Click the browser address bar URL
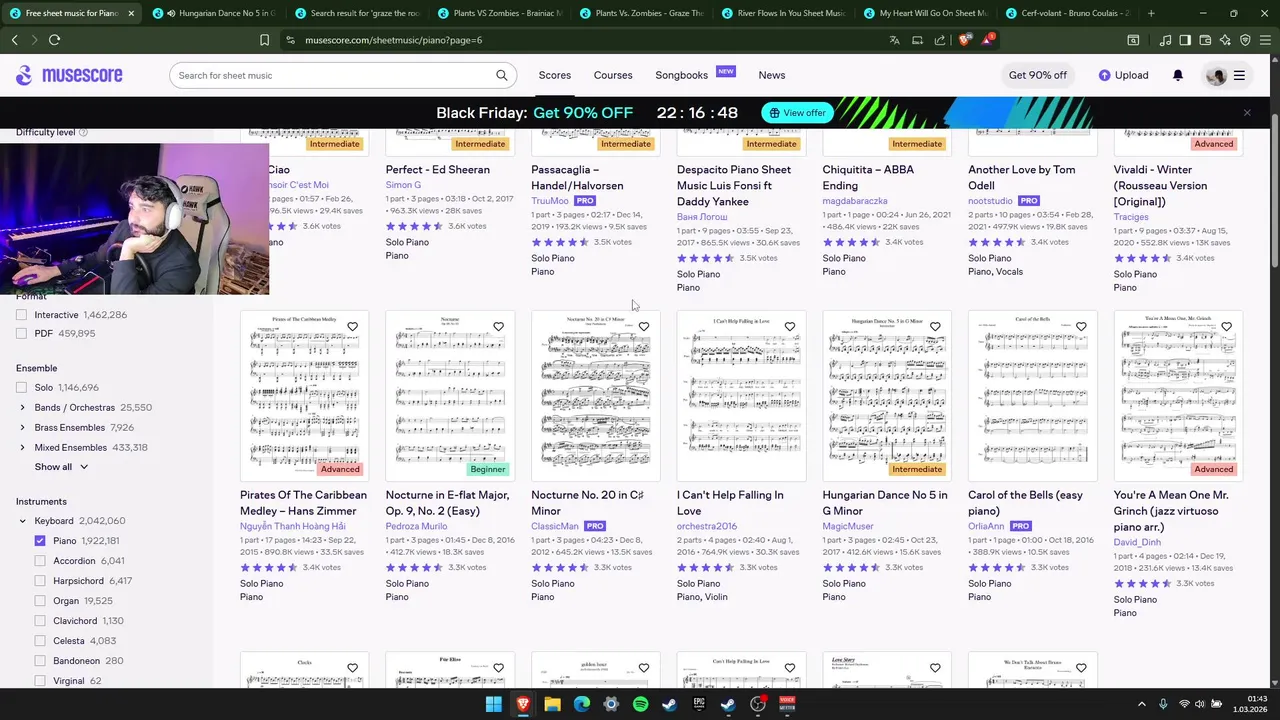Image resolution: width=1280 pixels, height=720 pixels. (393, 40)
